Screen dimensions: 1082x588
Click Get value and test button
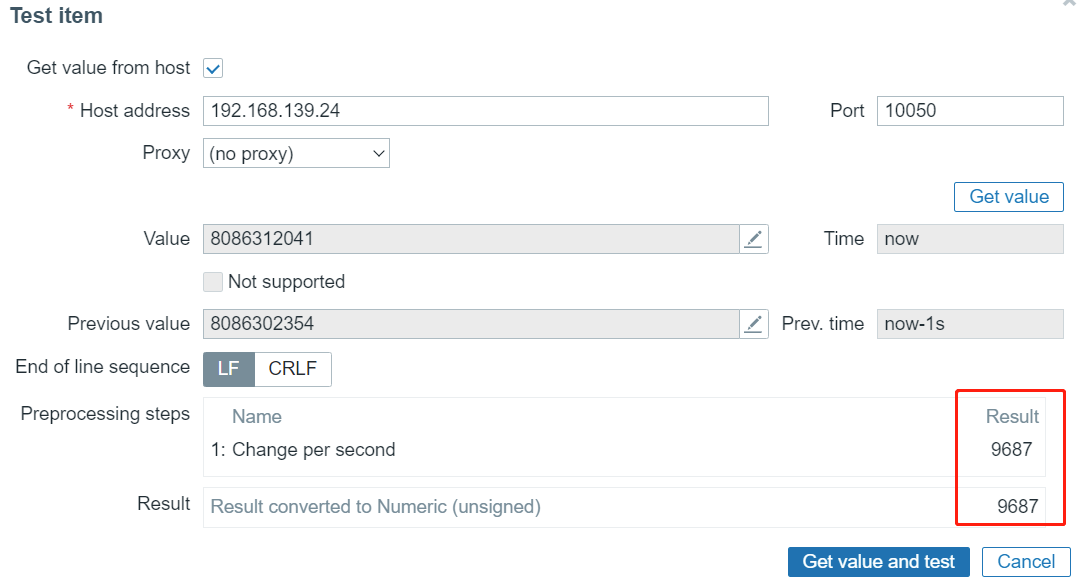point(878,562)
